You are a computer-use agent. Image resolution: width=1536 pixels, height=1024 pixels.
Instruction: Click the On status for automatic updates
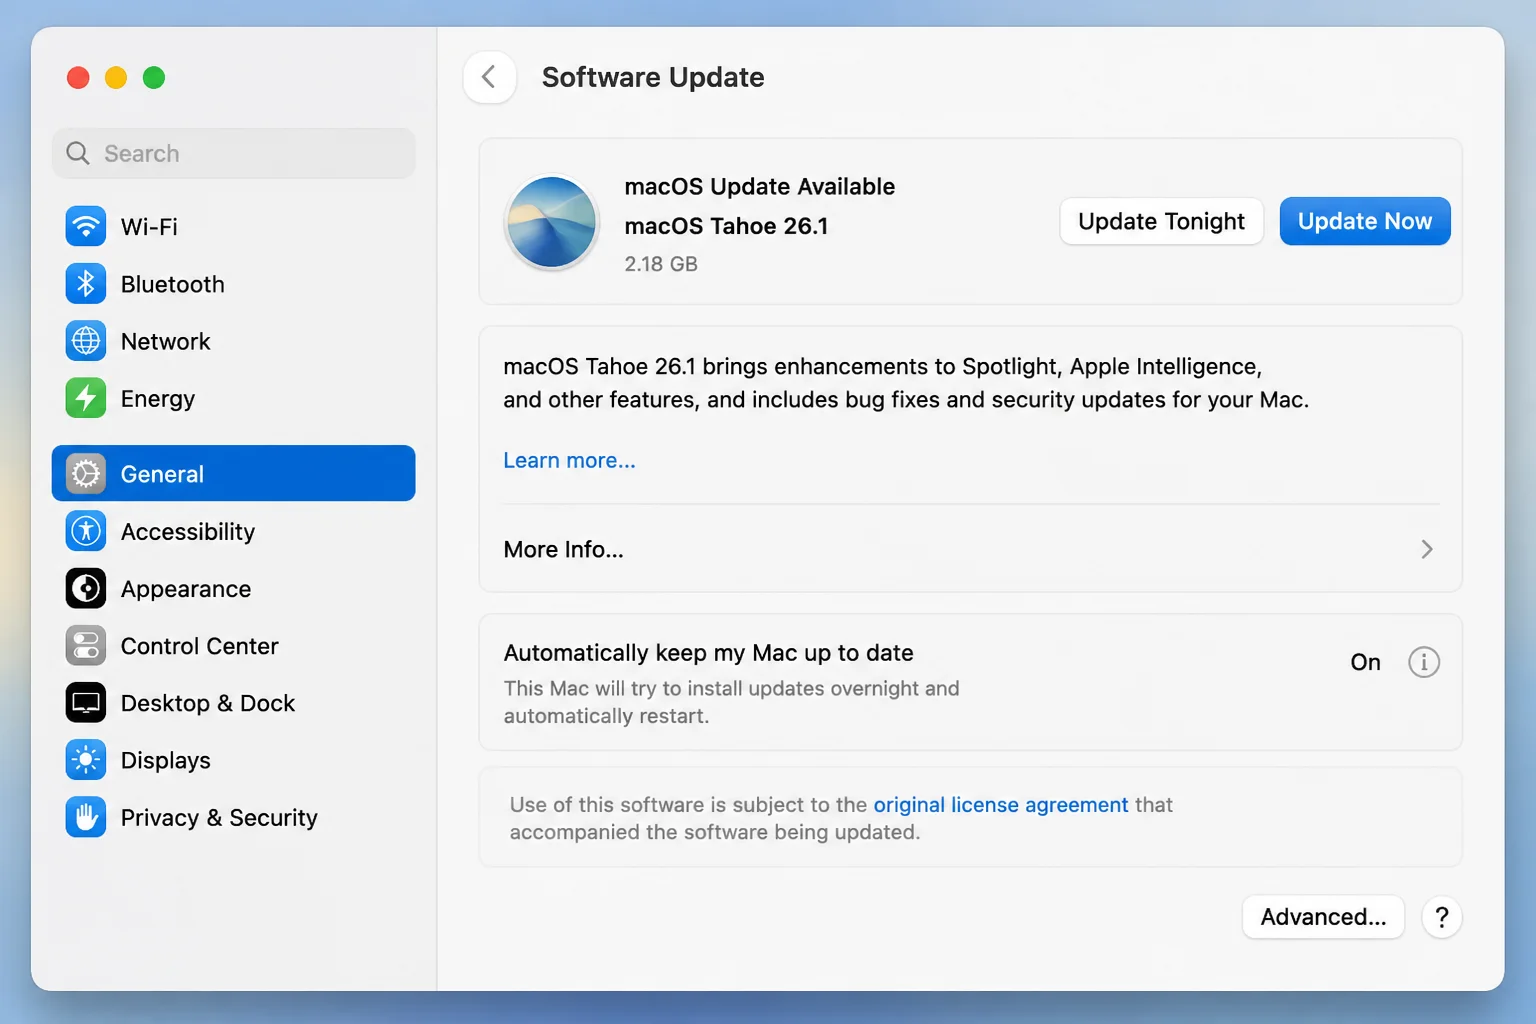[1365, 662]
